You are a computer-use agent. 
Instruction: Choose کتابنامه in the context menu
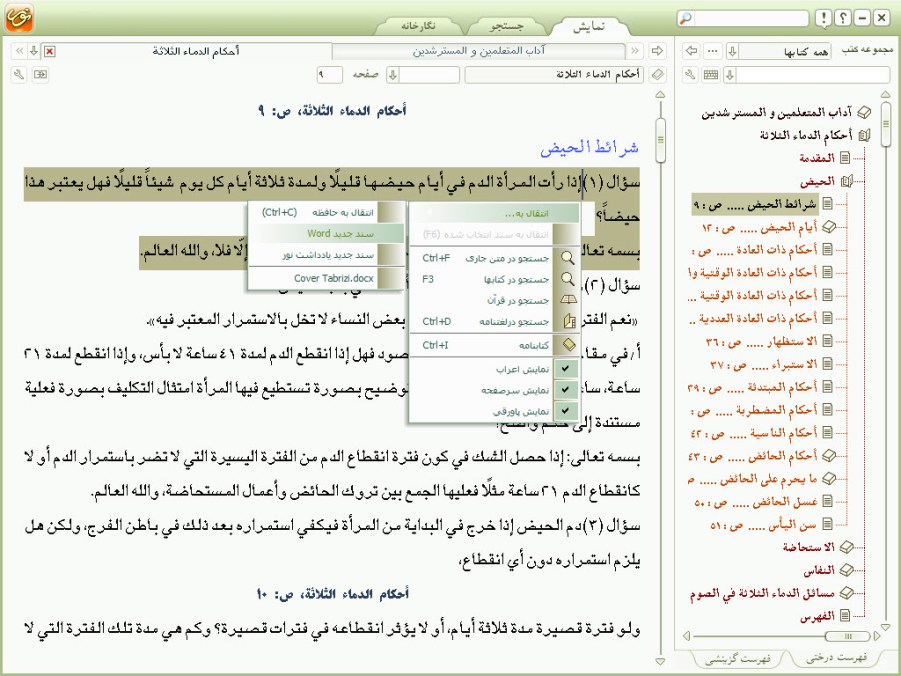pos(495,345)
